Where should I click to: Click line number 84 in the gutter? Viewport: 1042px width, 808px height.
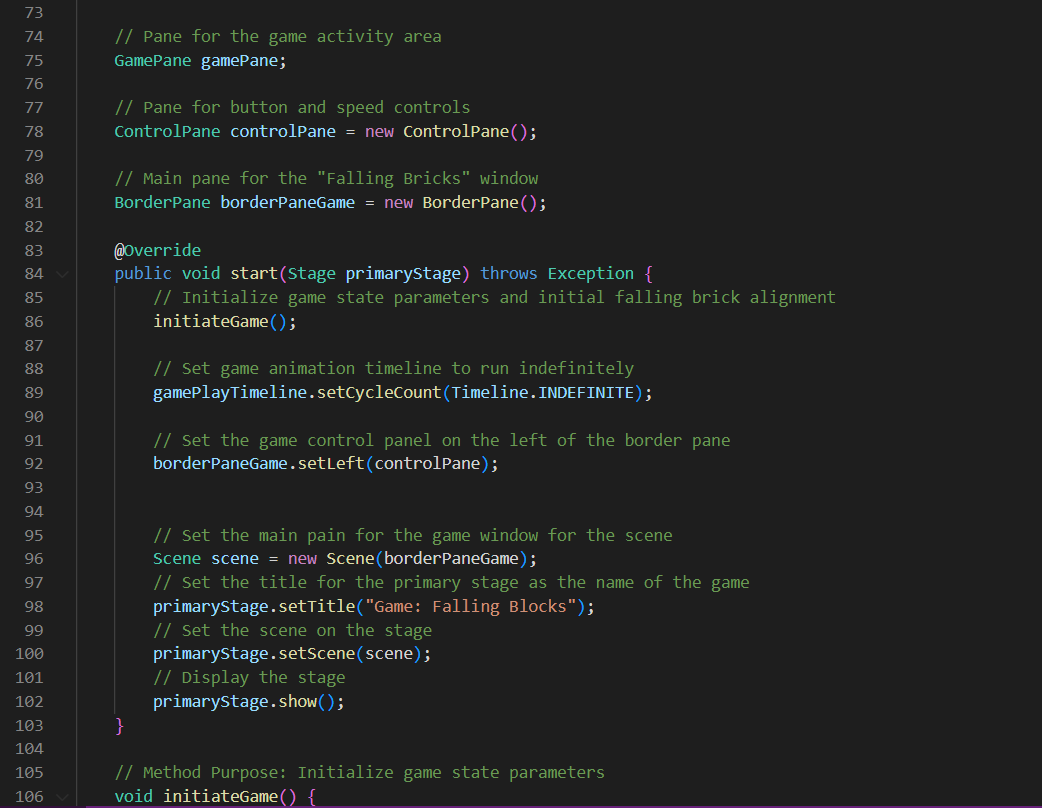click(33, 273)
